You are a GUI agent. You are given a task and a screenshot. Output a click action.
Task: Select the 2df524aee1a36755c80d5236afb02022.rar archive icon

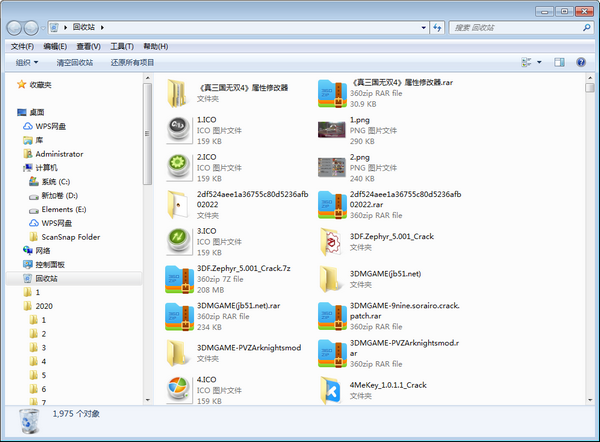332,205
